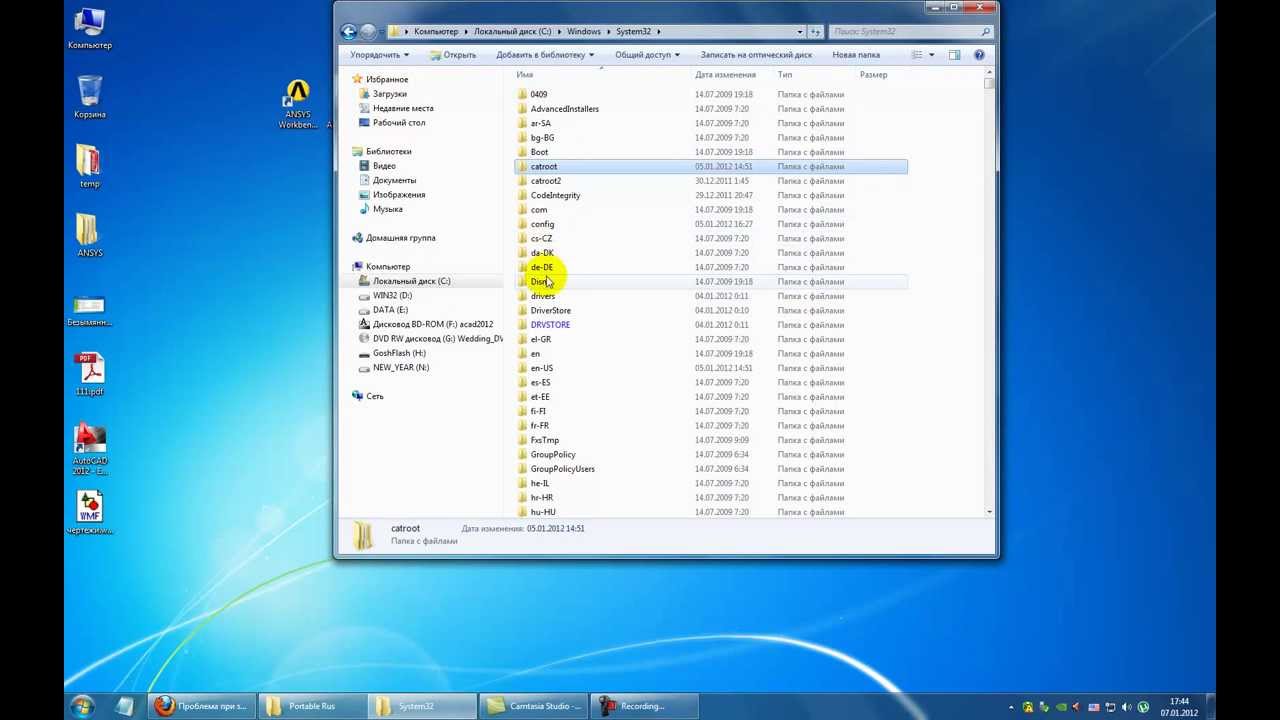Open the Компьютер desktop icon
Screen dimensions: 1280x720
pyautogui.click(x=90, y=28)
